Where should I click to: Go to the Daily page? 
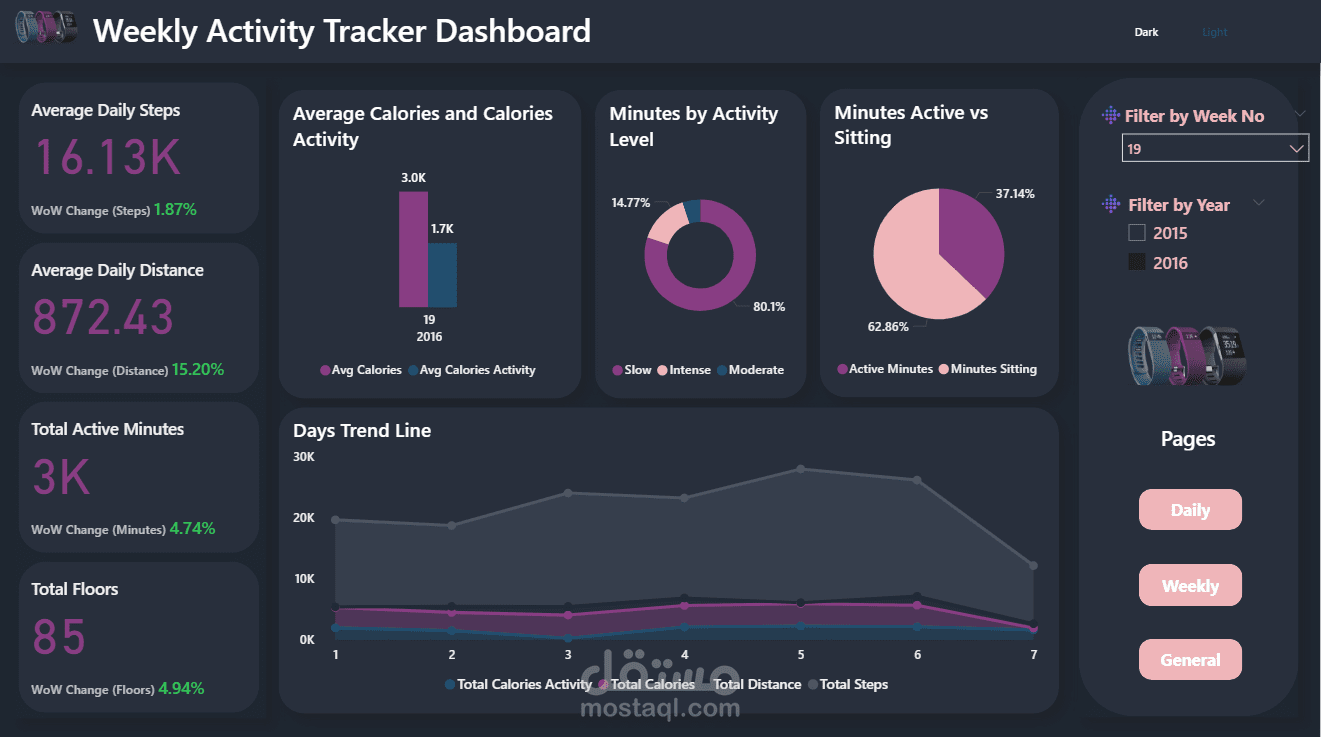coord(1190,510)
